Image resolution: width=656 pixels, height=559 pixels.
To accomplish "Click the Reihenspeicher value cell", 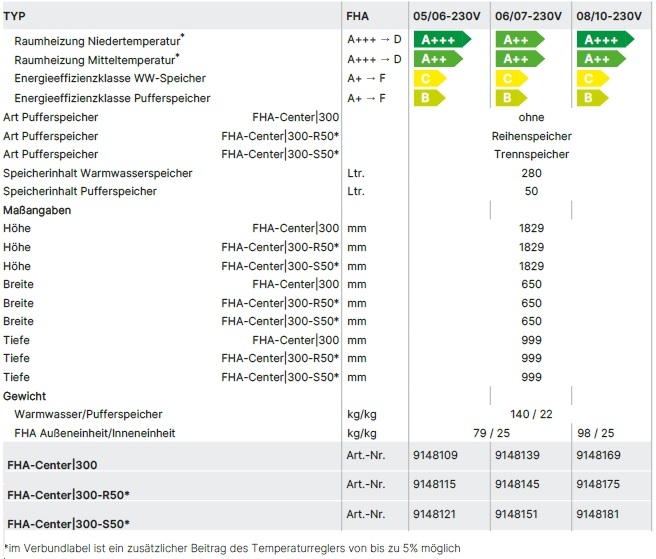I will point(531,135).
